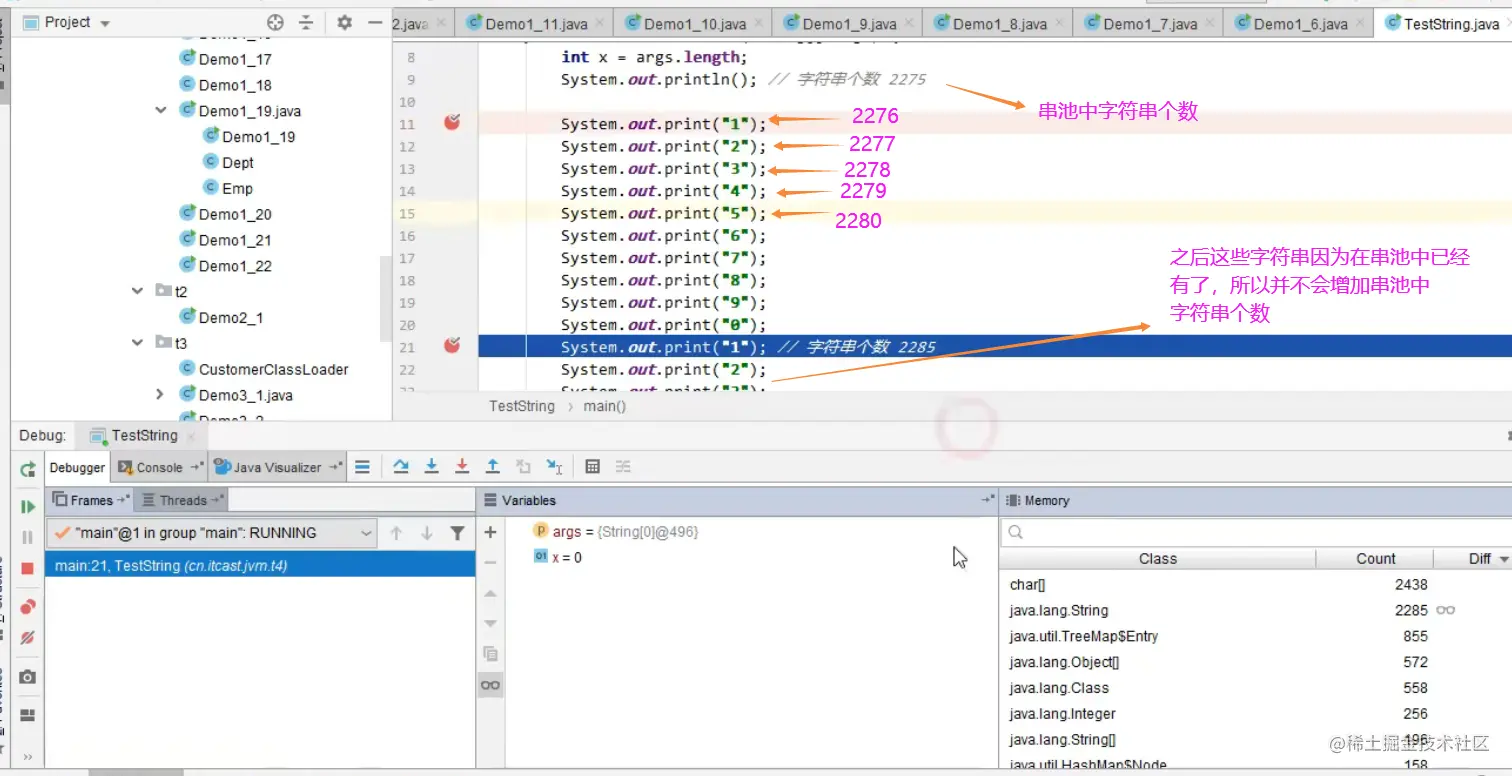The height and width of the screenshot is (776, 1512).
Task: Collapse the t2 folder
Action: click(138, 291)
